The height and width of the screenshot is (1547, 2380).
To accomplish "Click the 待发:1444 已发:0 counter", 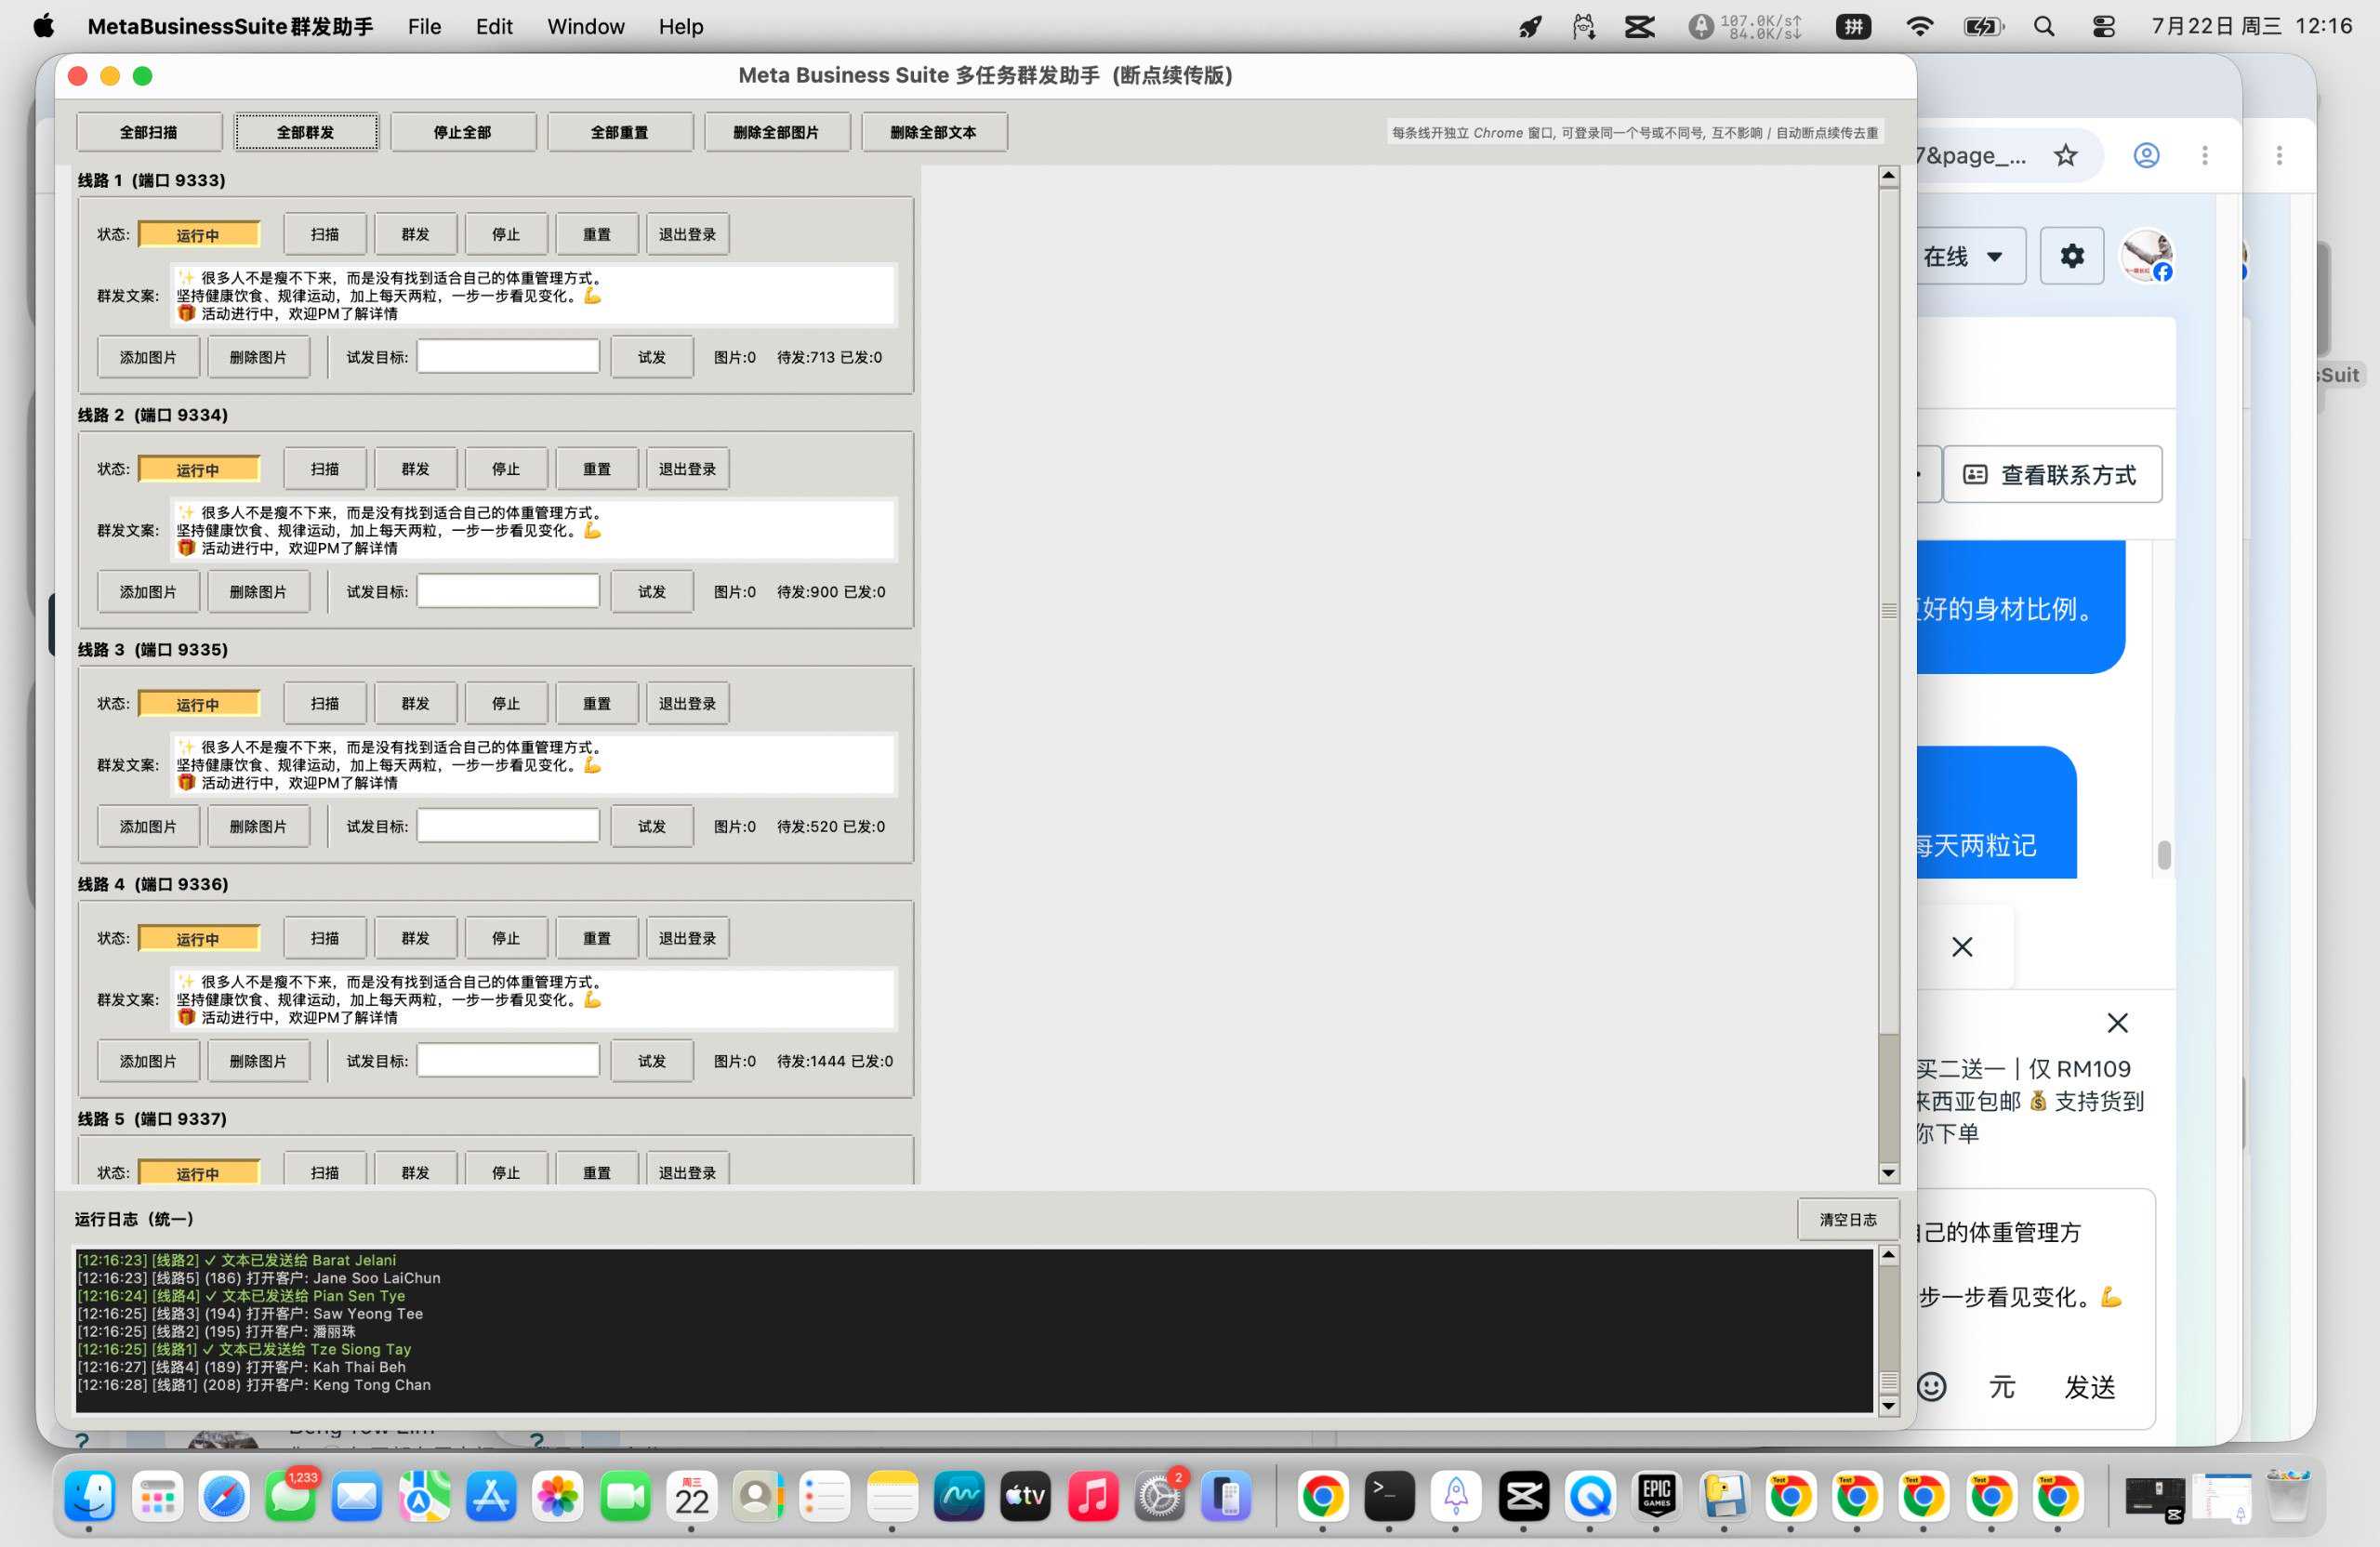I will pyautogui.click(x=835, y=1061).
